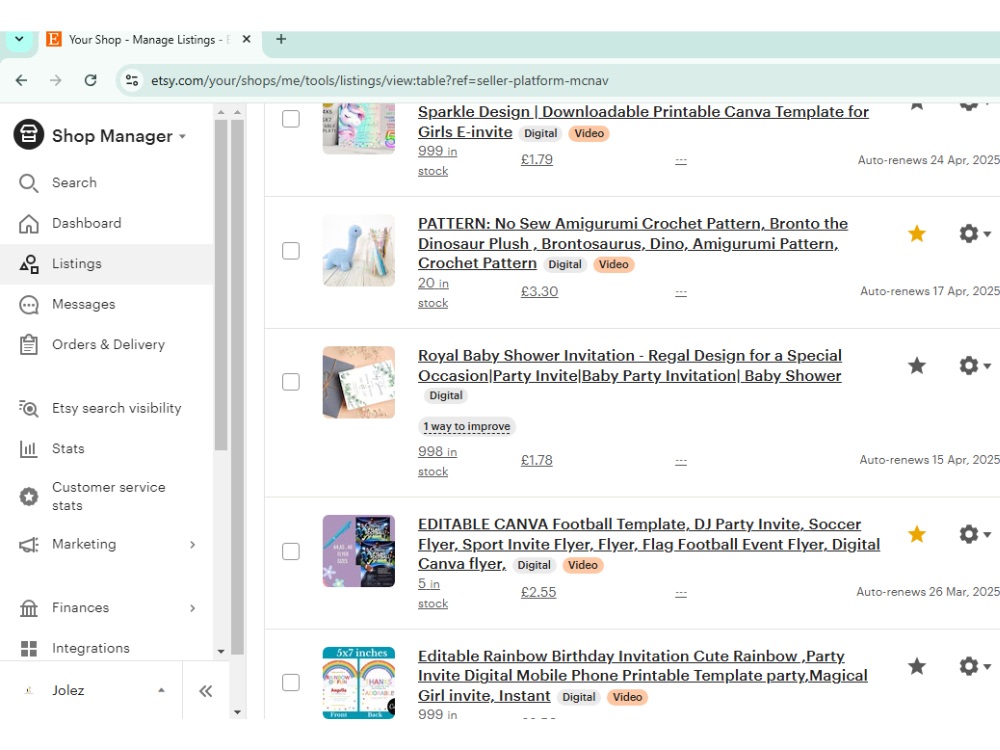Image resolution: width=1000 pixels, height=750 pixels.
Task: Click the browser forward arrow
Action: [x=56, y=80]
